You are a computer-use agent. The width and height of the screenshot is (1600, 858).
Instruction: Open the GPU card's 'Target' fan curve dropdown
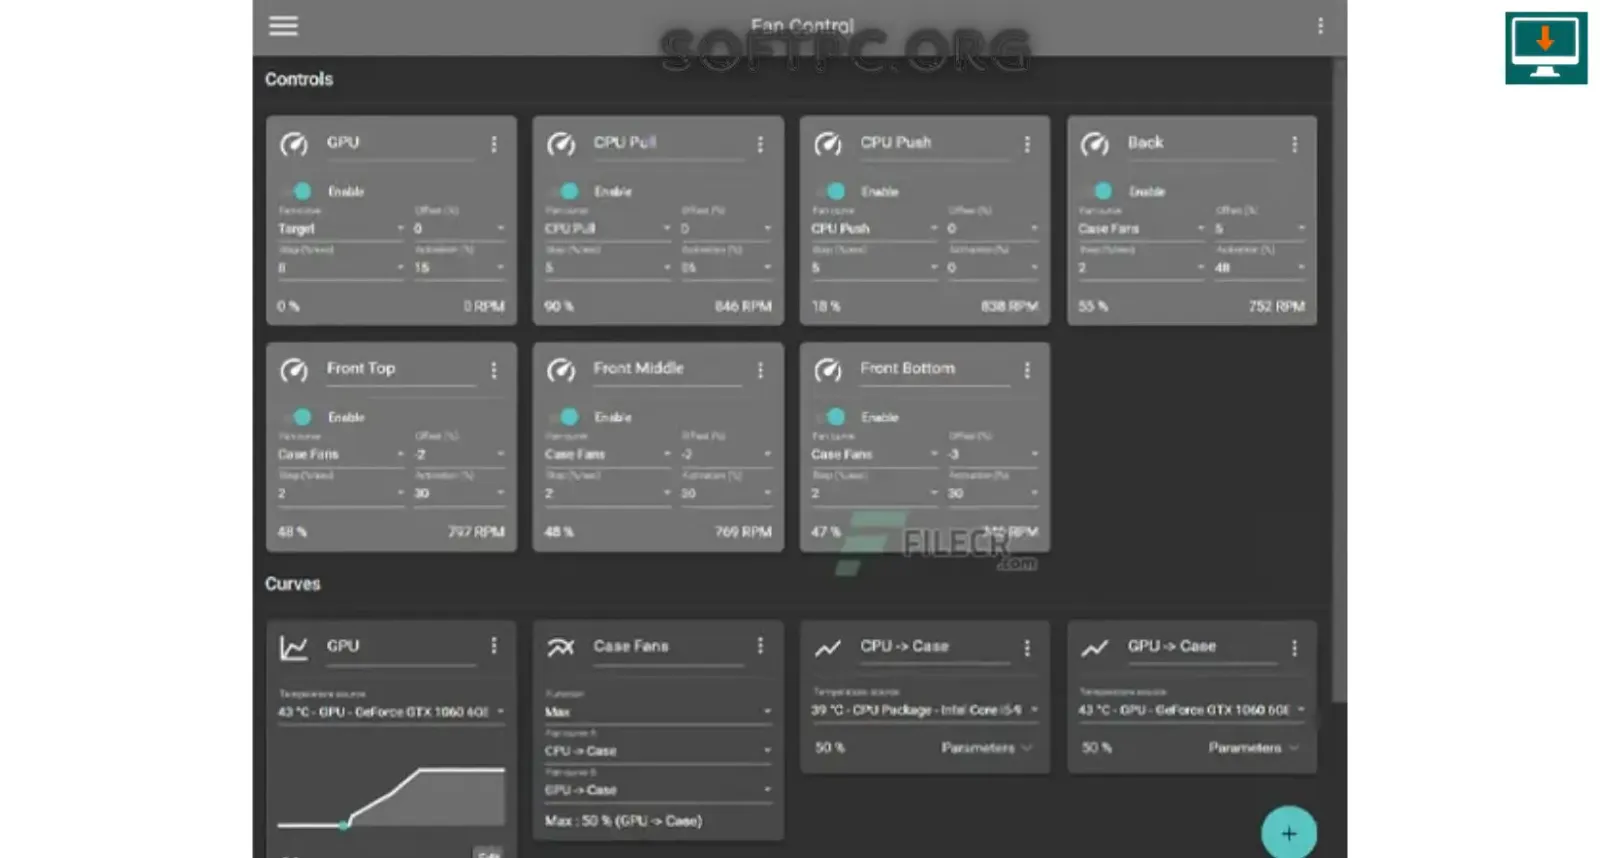point(341,229)
